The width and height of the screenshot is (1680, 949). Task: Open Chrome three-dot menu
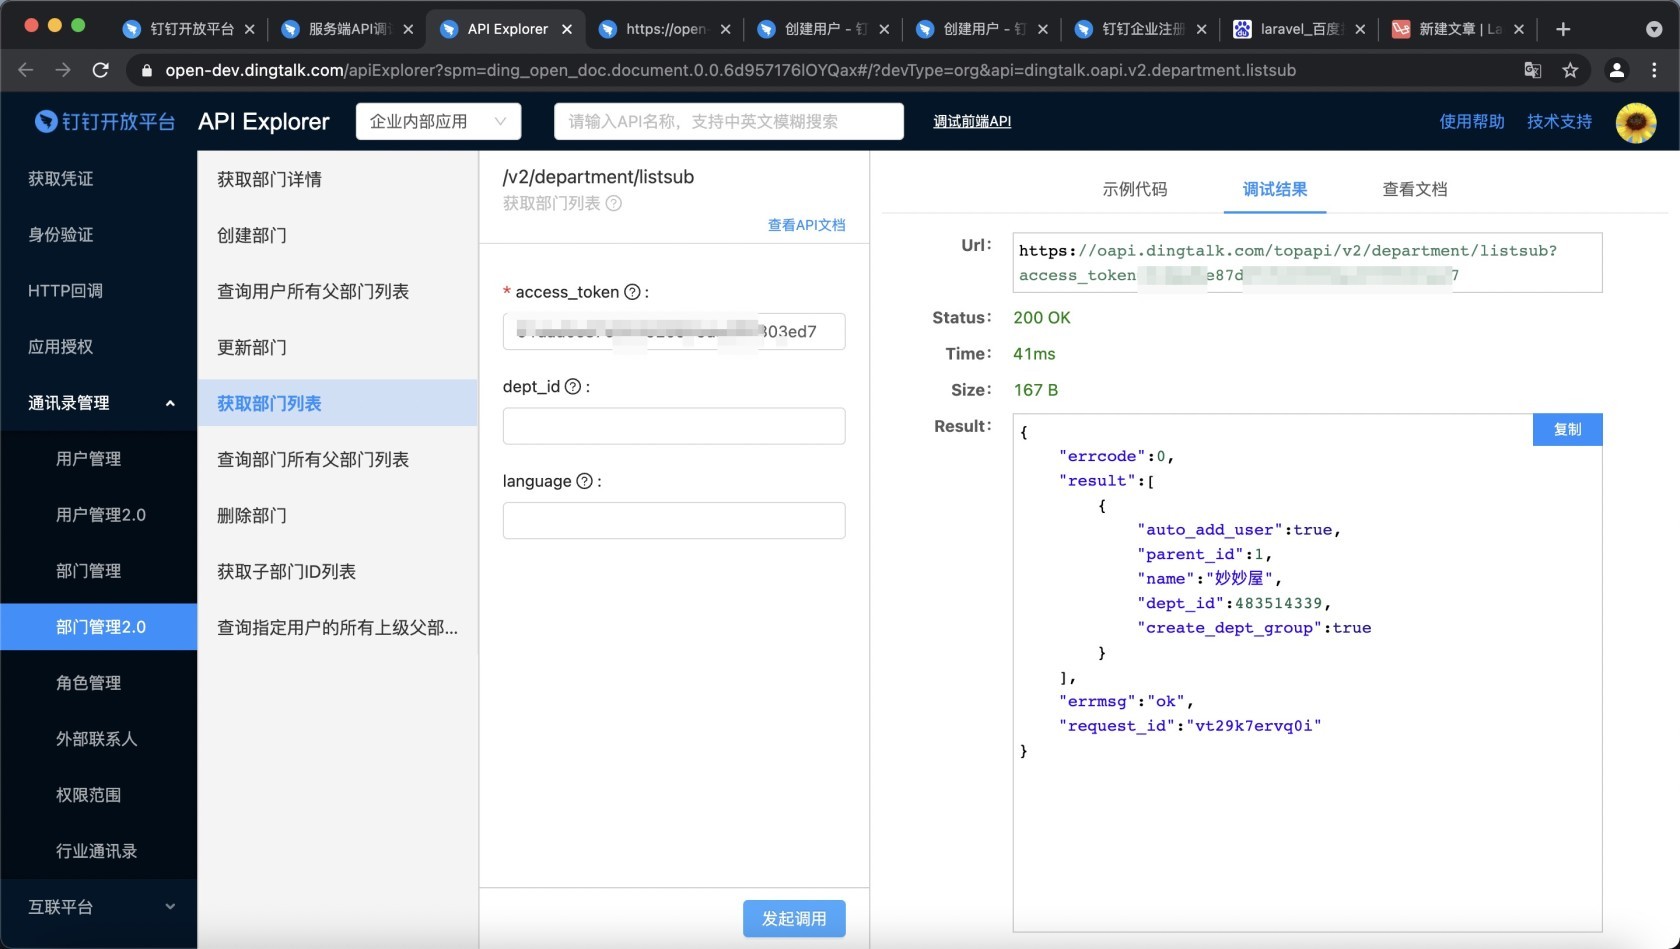(x=1654, y=70)
